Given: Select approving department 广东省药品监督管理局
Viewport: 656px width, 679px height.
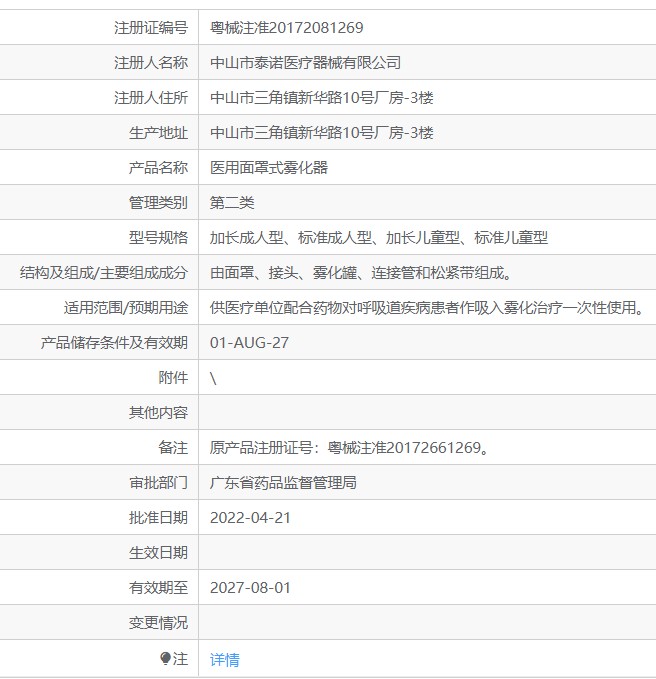Looking at the screenshot, I should pos(283,483).
